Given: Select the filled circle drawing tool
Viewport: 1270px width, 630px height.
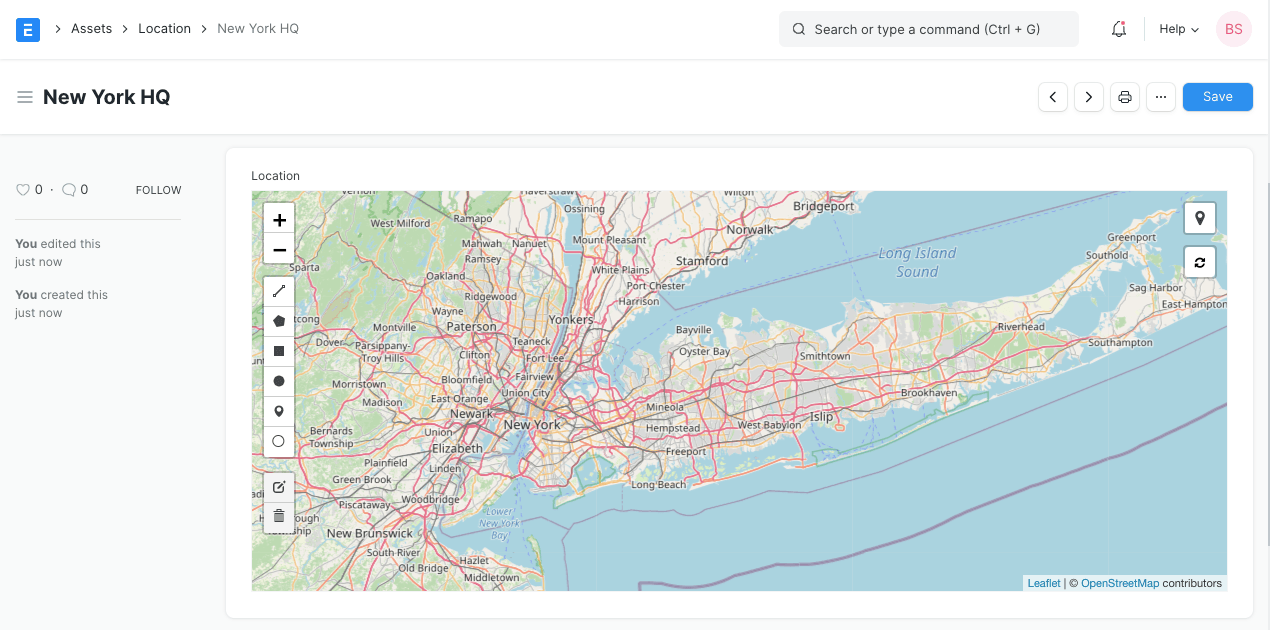Looking at the screenshot, I should 279,381.
